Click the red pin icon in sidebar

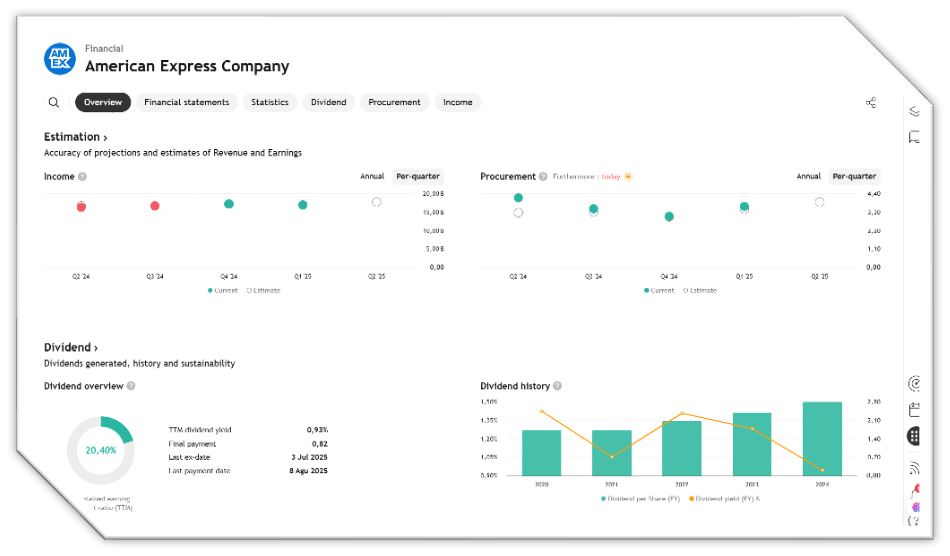[x=915, y=491]
